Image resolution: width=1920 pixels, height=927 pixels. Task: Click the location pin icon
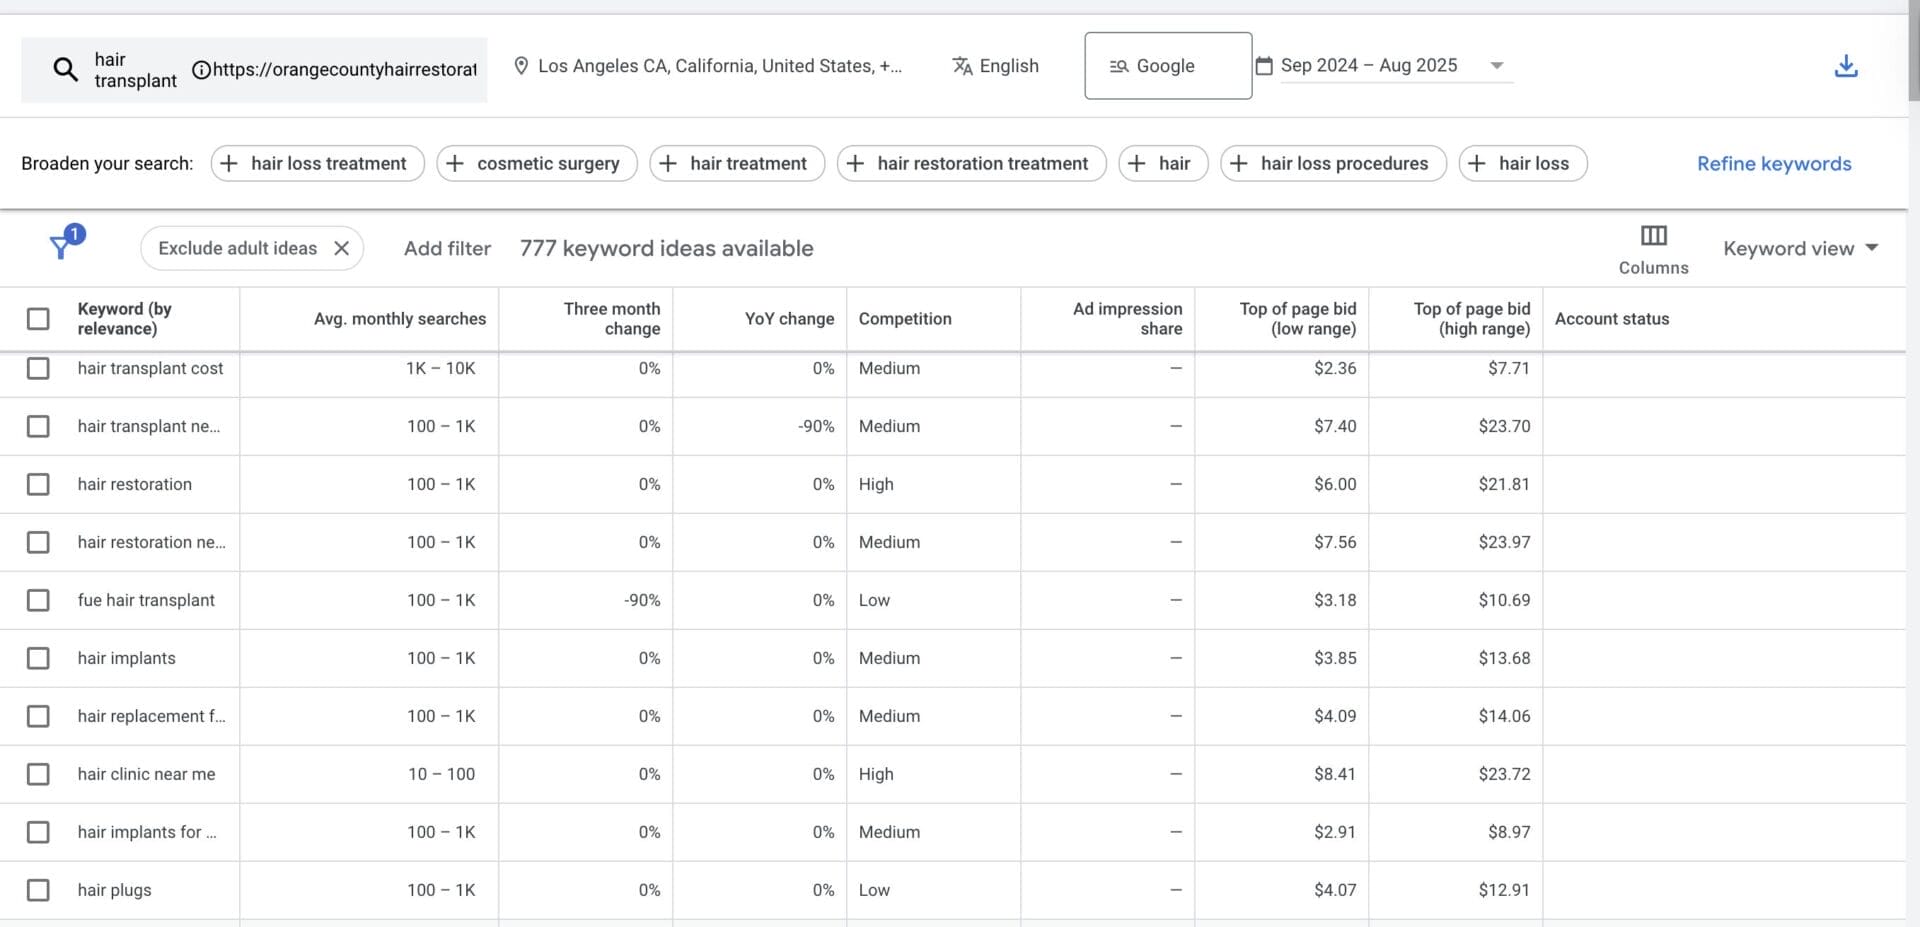[521, 65]
